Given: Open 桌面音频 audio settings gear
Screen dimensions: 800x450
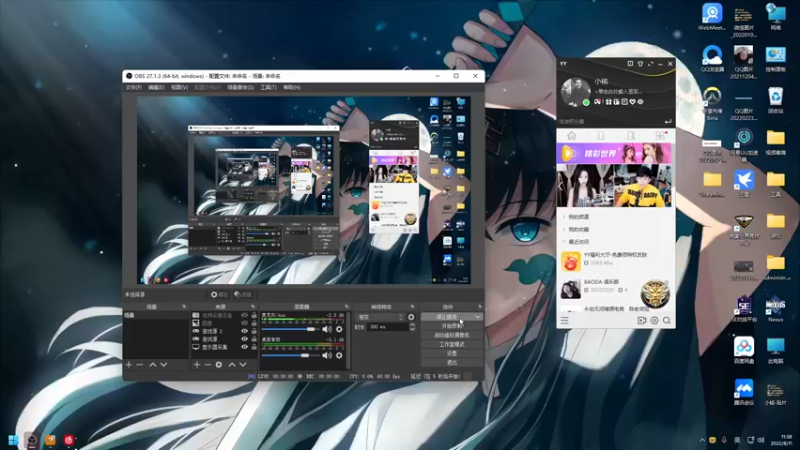Looking at the screenshot, I should (339, 355).
